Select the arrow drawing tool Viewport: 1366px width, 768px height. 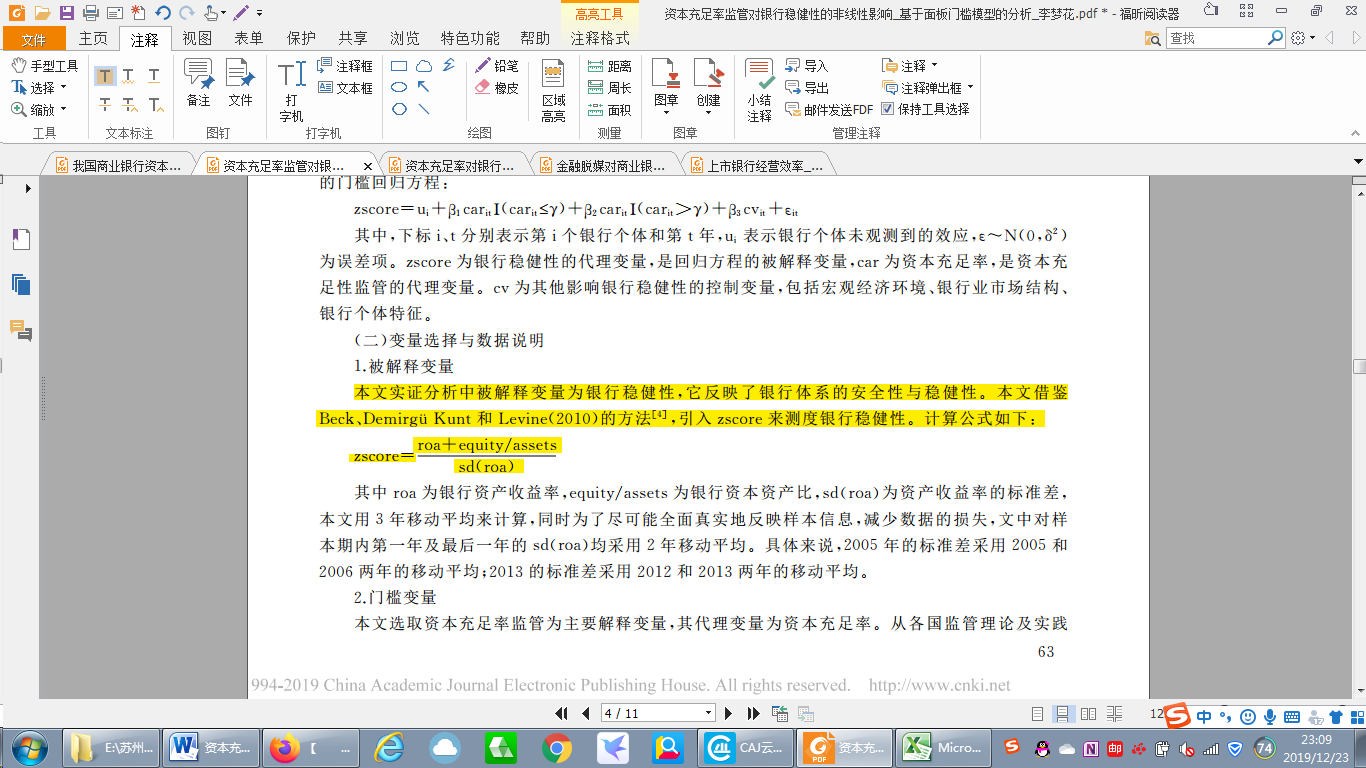pyautogui.click(x=424, y=88)
